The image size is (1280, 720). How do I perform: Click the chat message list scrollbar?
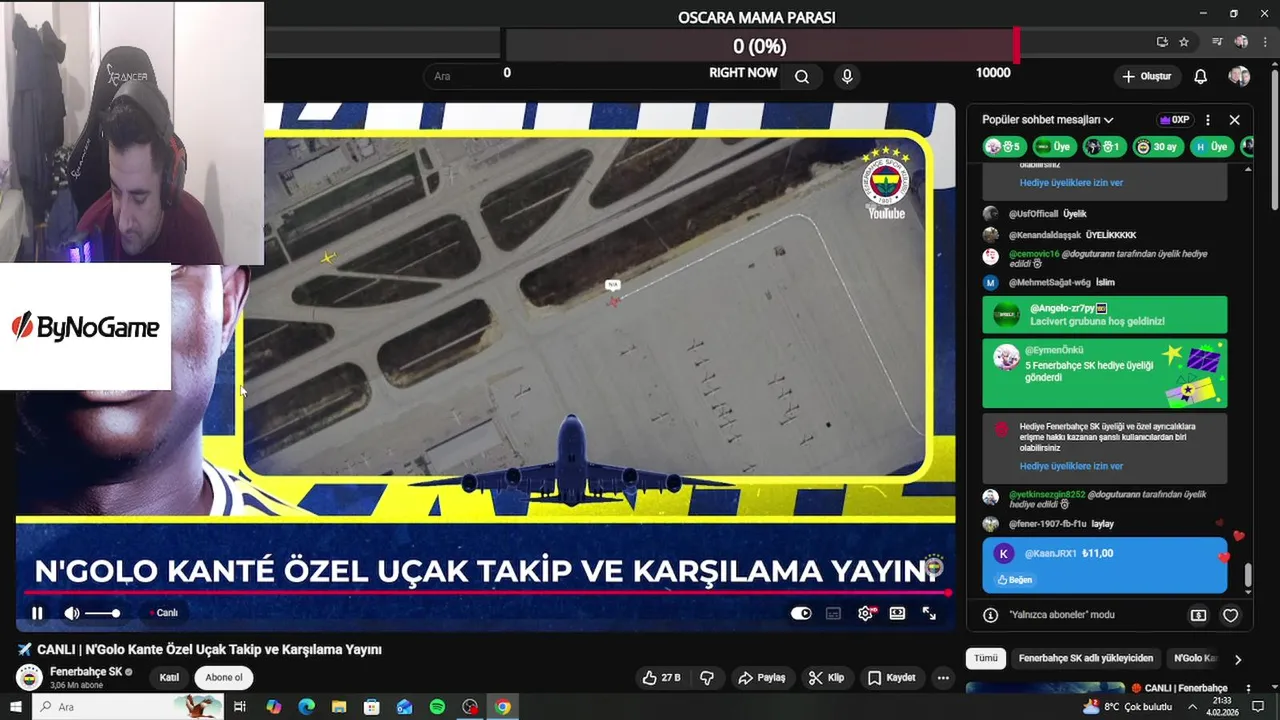[x=1248, y=577]
